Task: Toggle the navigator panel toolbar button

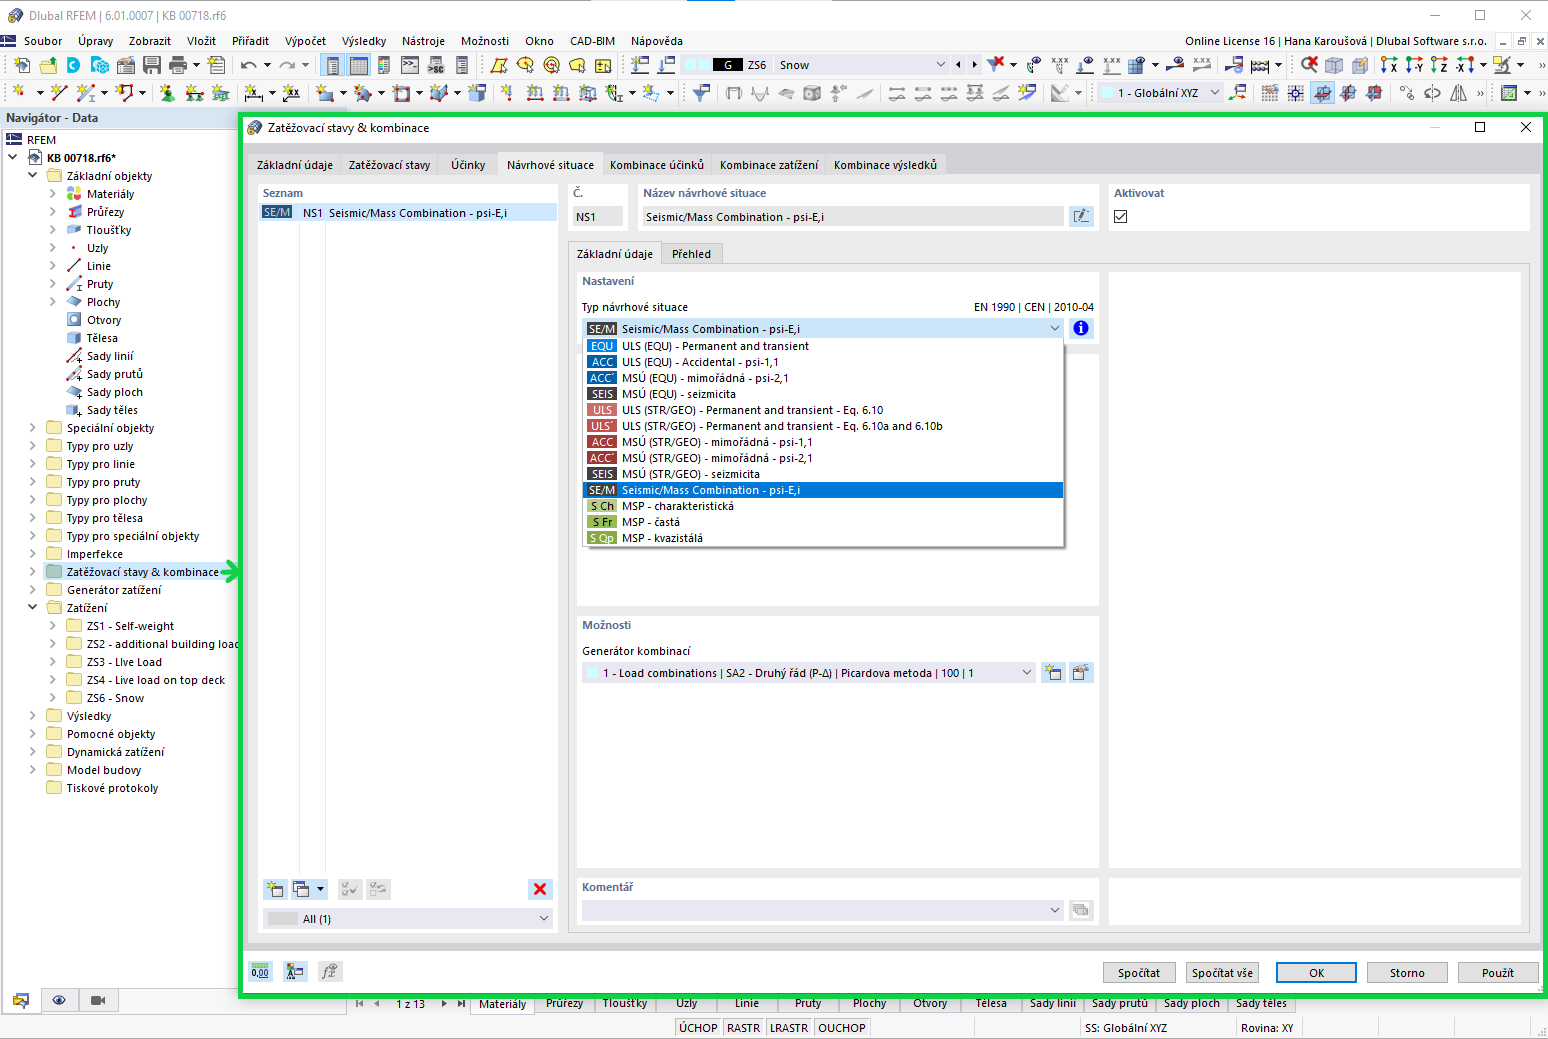Action: click(x=332, y=65)
